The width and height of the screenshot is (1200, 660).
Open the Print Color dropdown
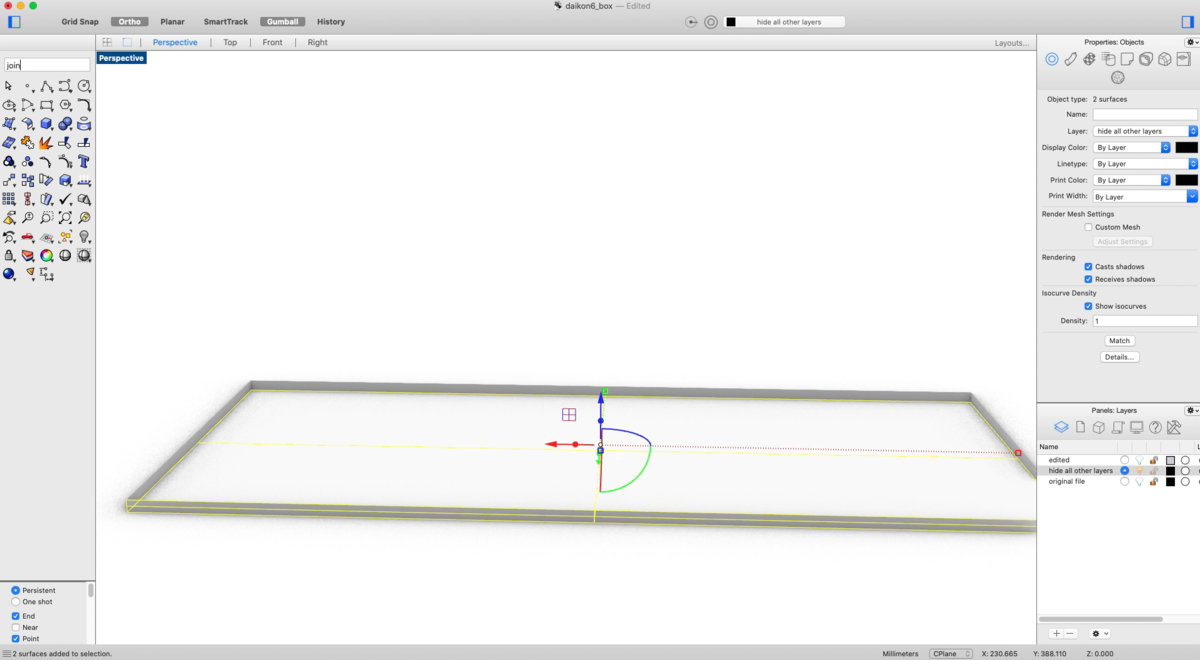pyautogui.click(x=1132, y=180)
